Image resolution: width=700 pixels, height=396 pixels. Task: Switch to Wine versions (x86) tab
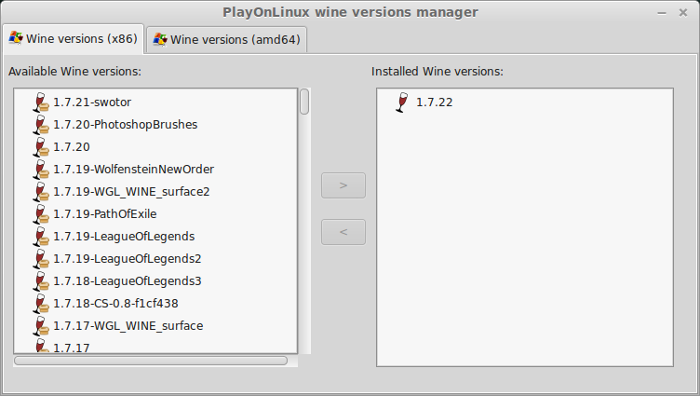click(x=73, y=39)
